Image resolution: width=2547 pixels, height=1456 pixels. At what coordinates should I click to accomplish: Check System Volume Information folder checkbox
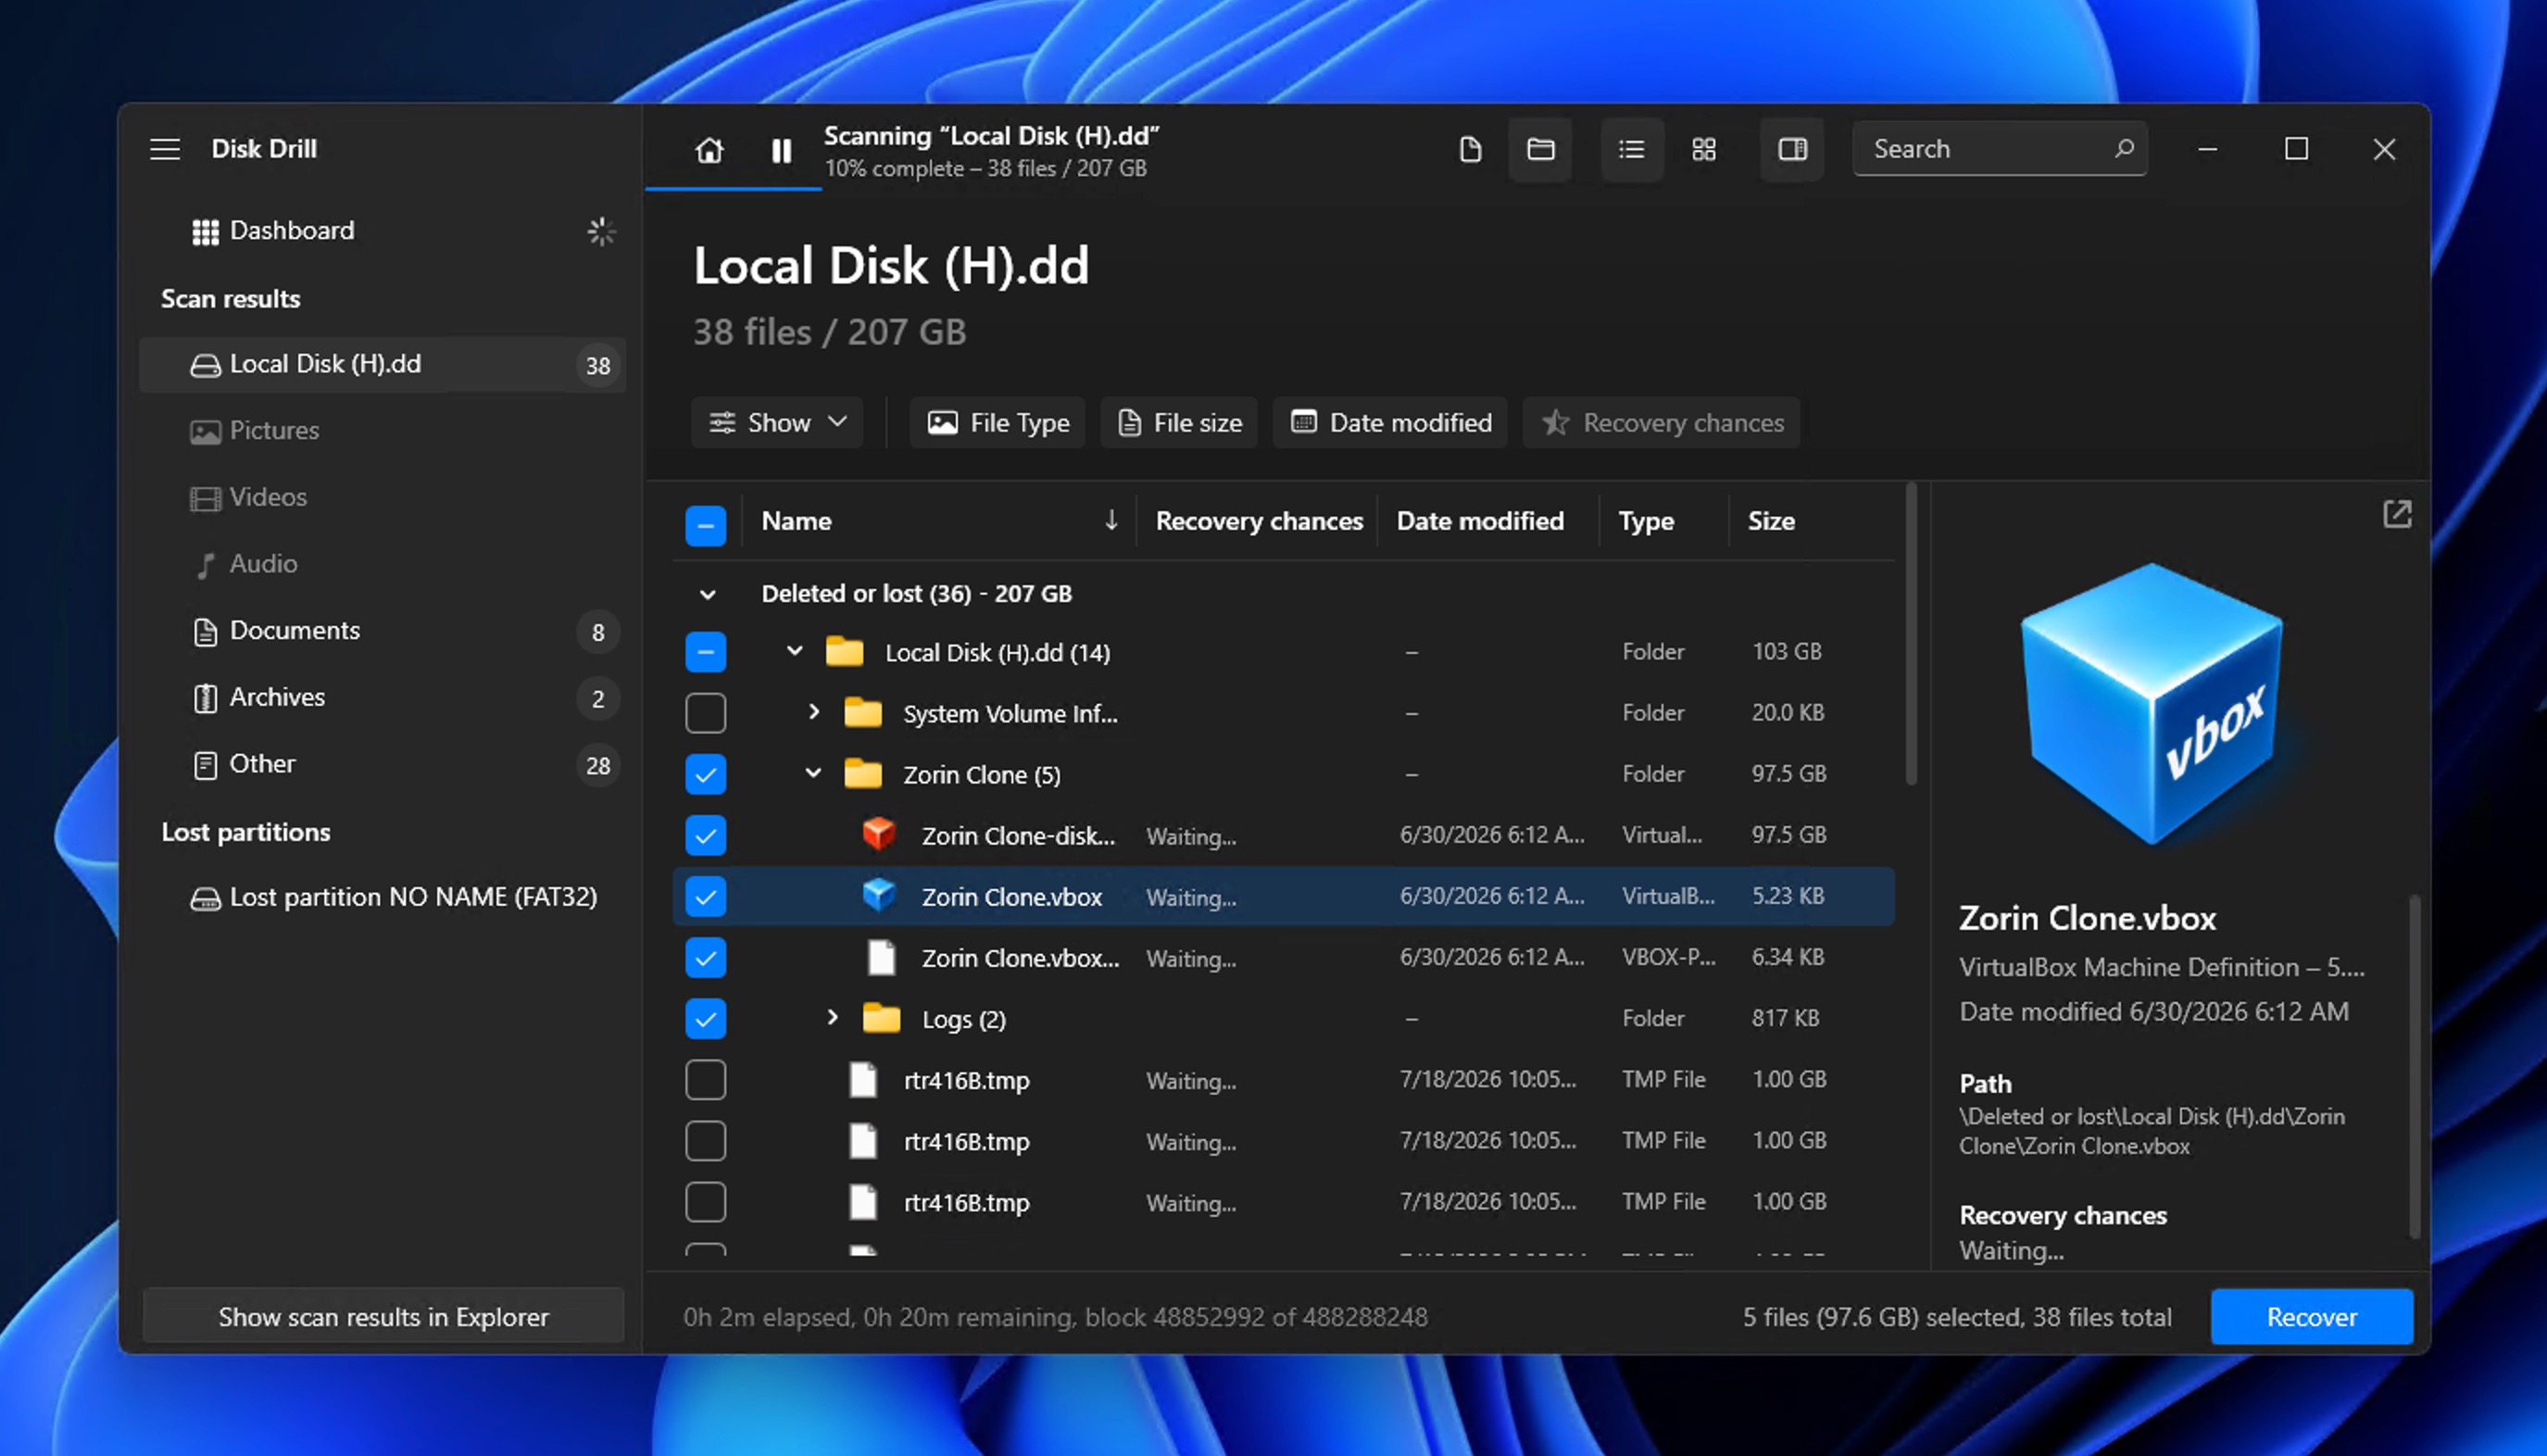[705, 713]
